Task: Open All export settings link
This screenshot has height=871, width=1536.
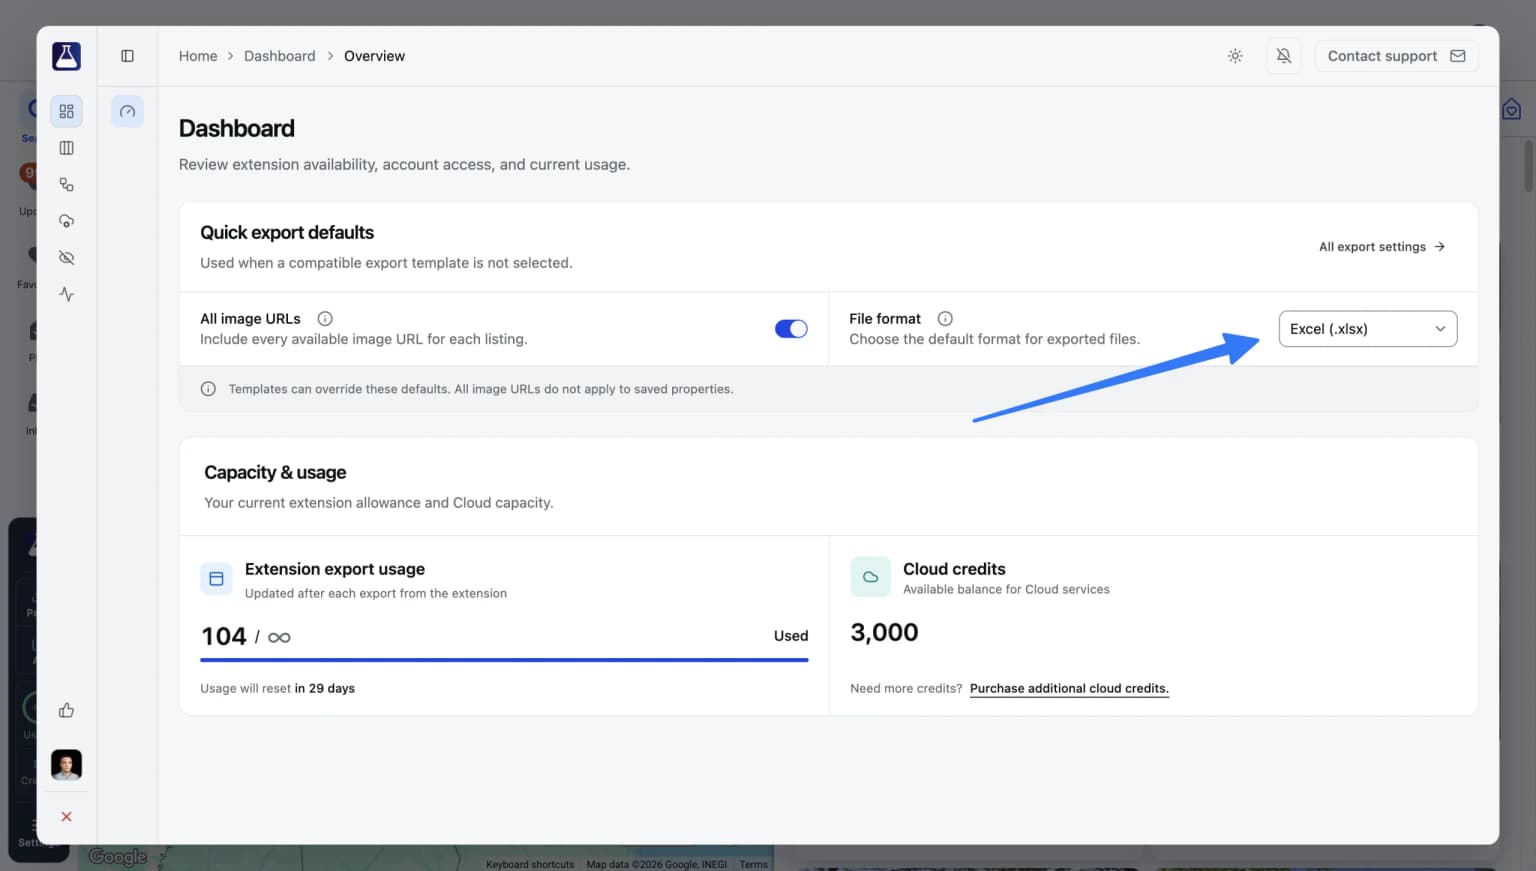Action: 1382,247
